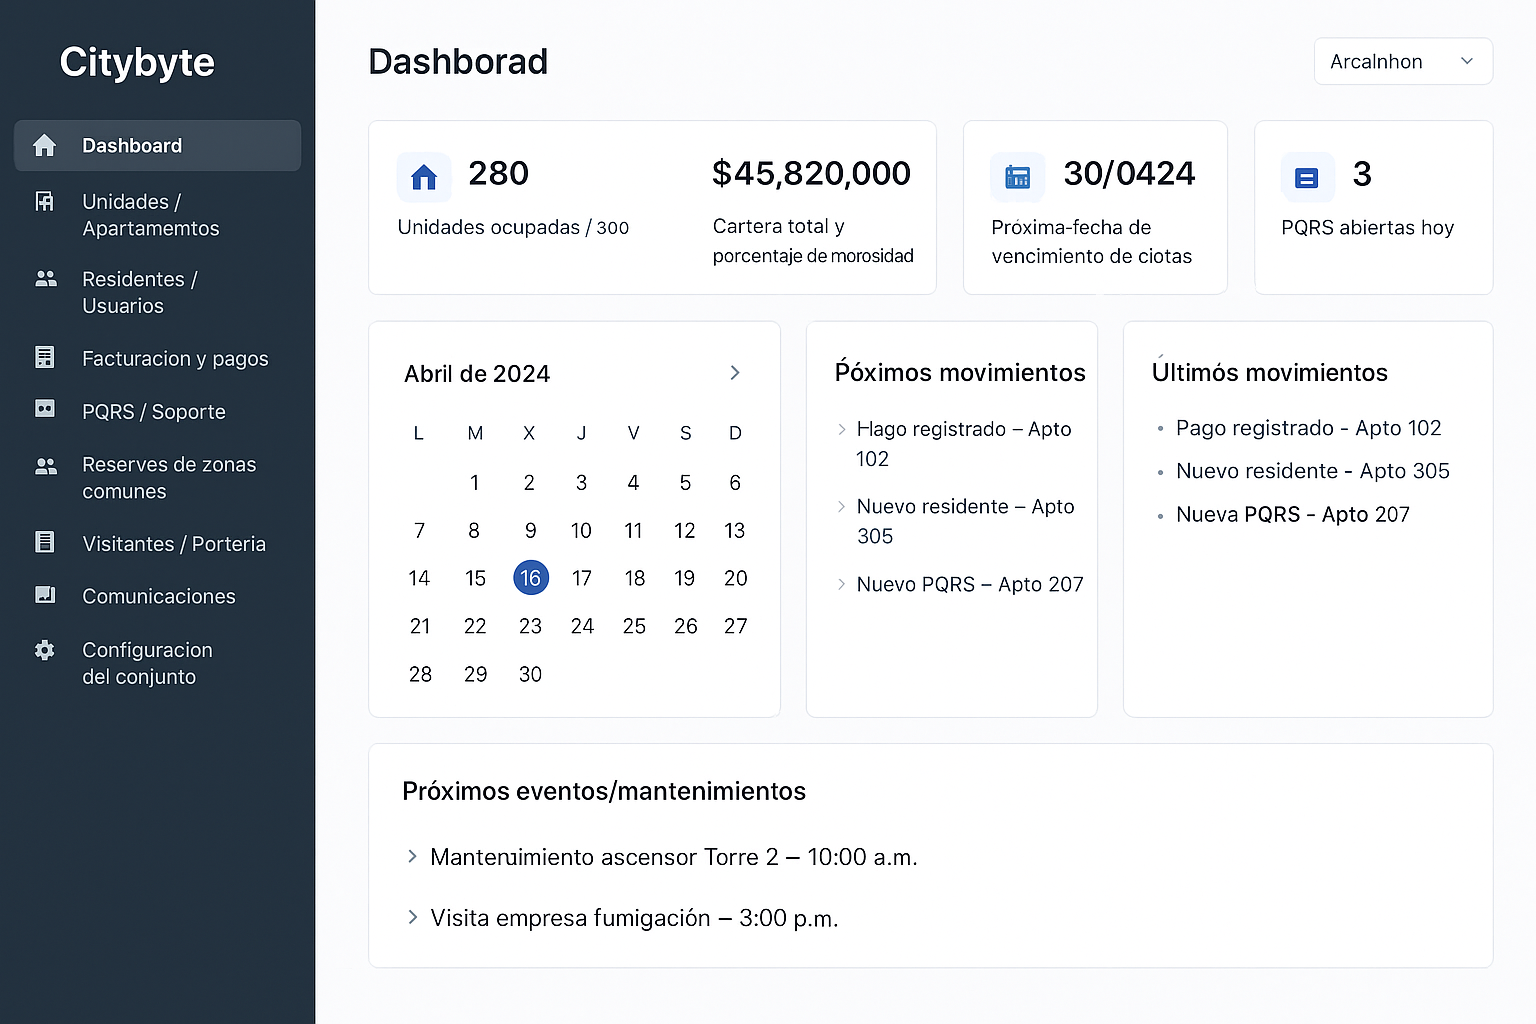Select day 24 in the April calendar

(x=582, y=626)
